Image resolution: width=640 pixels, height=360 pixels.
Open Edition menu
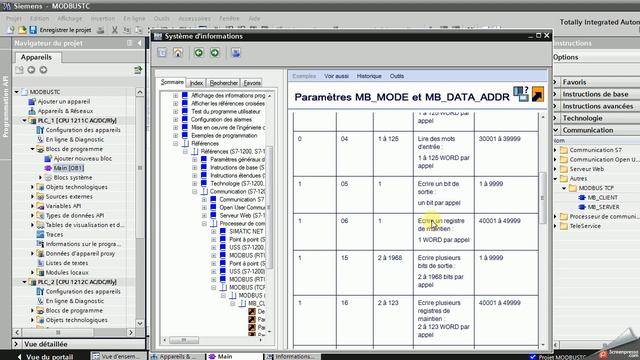click(39, 18)
